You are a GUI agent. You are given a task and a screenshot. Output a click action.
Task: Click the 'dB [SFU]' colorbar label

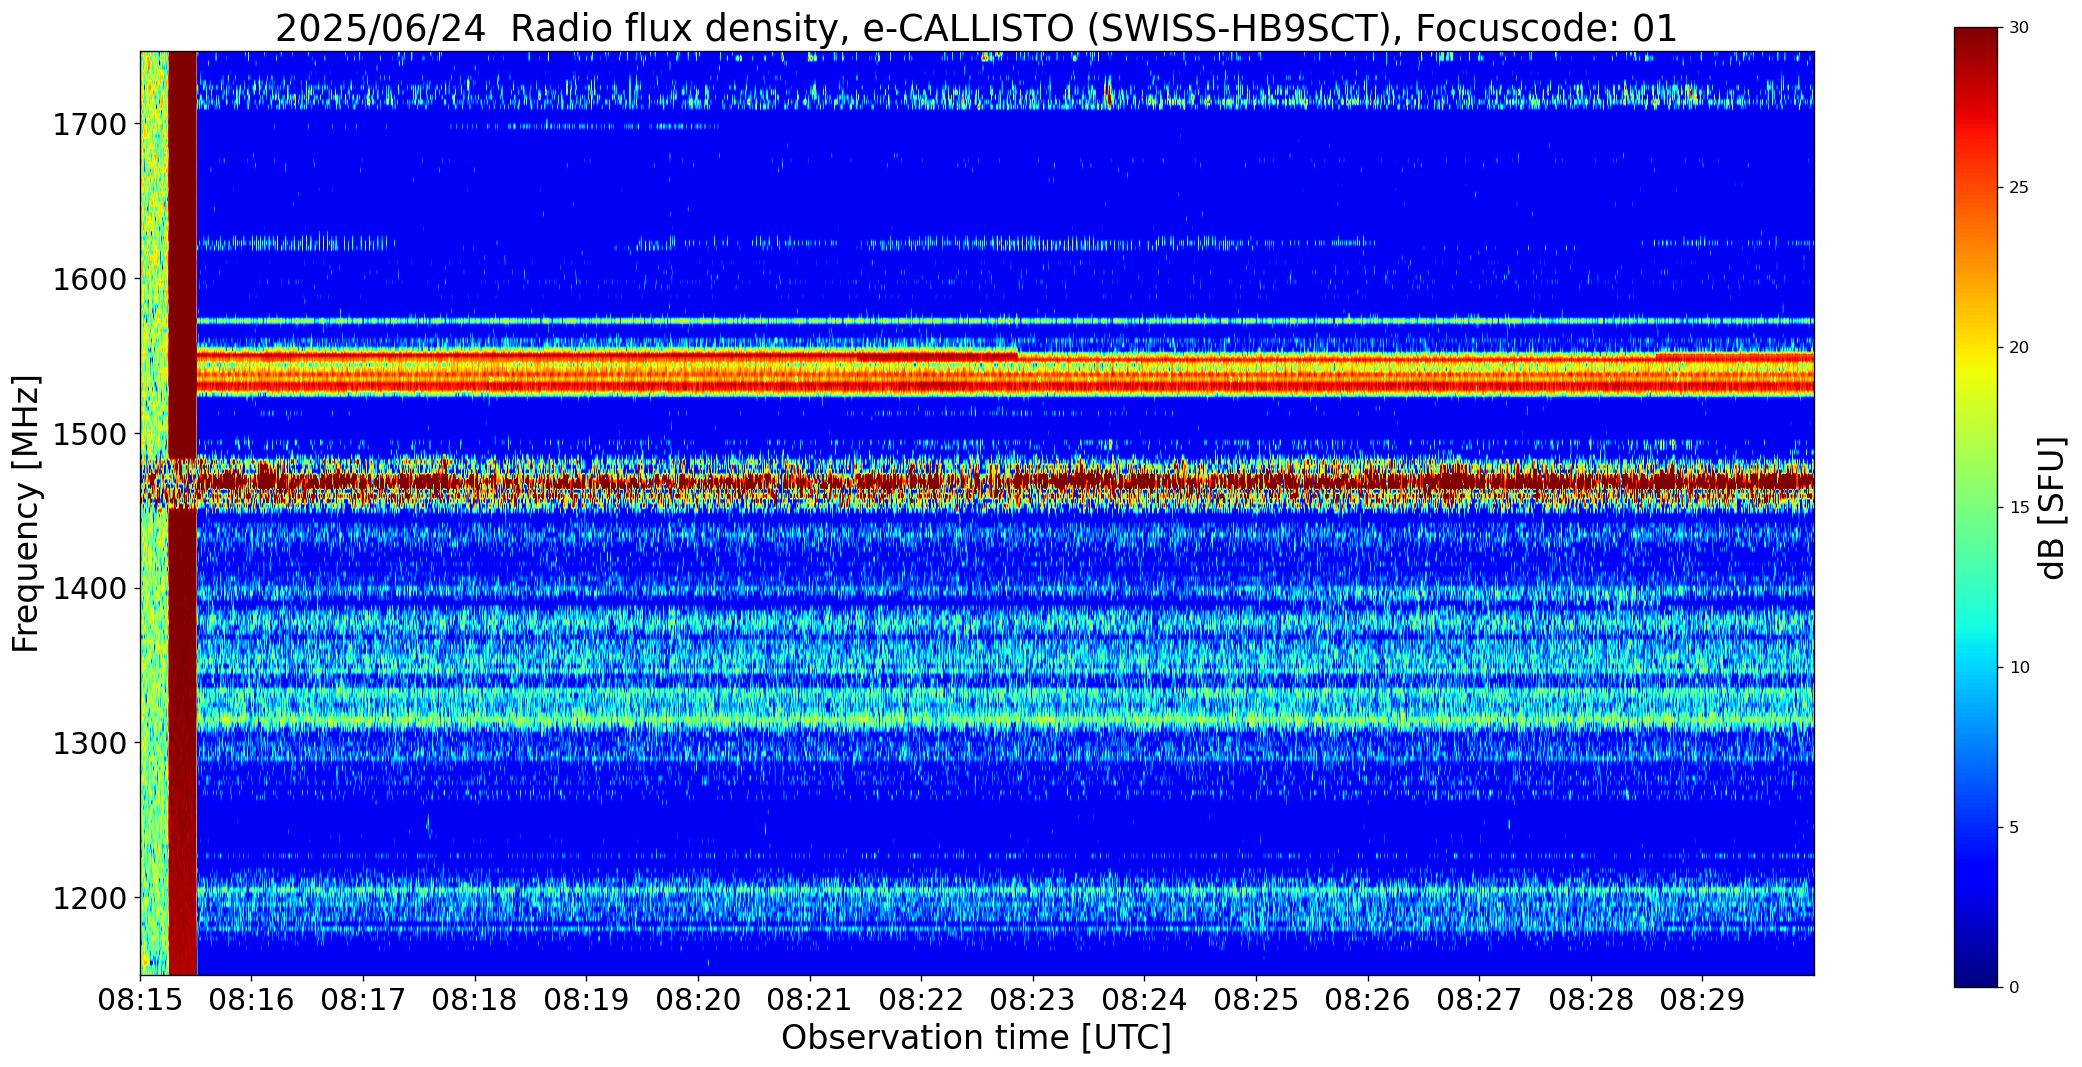(2052, 508)
